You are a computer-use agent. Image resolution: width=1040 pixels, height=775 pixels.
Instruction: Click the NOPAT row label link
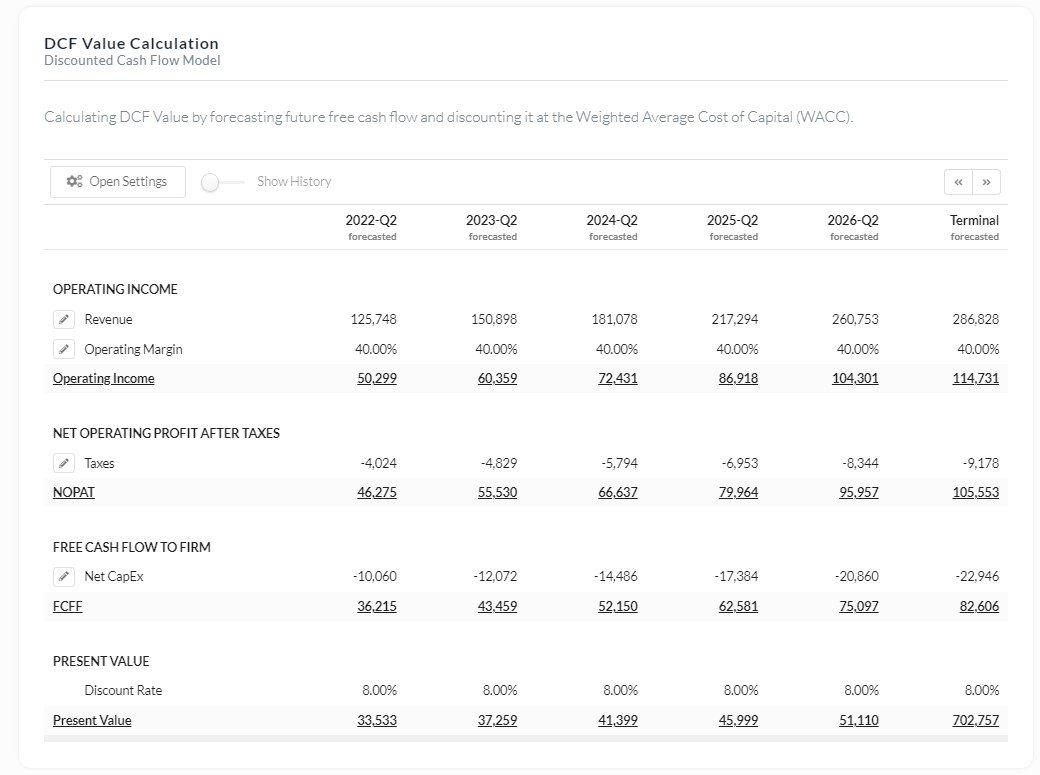74,492
